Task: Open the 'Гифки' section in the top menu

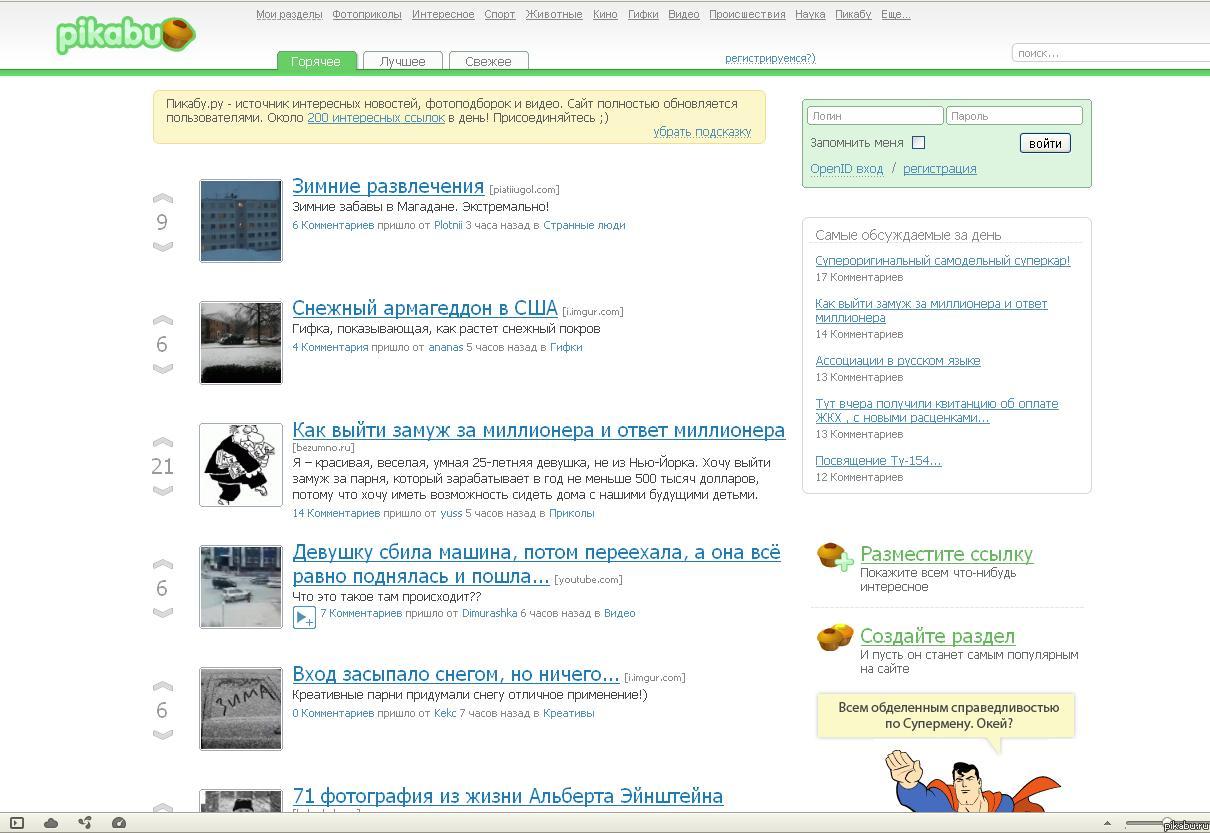Action: click(643, 14)
